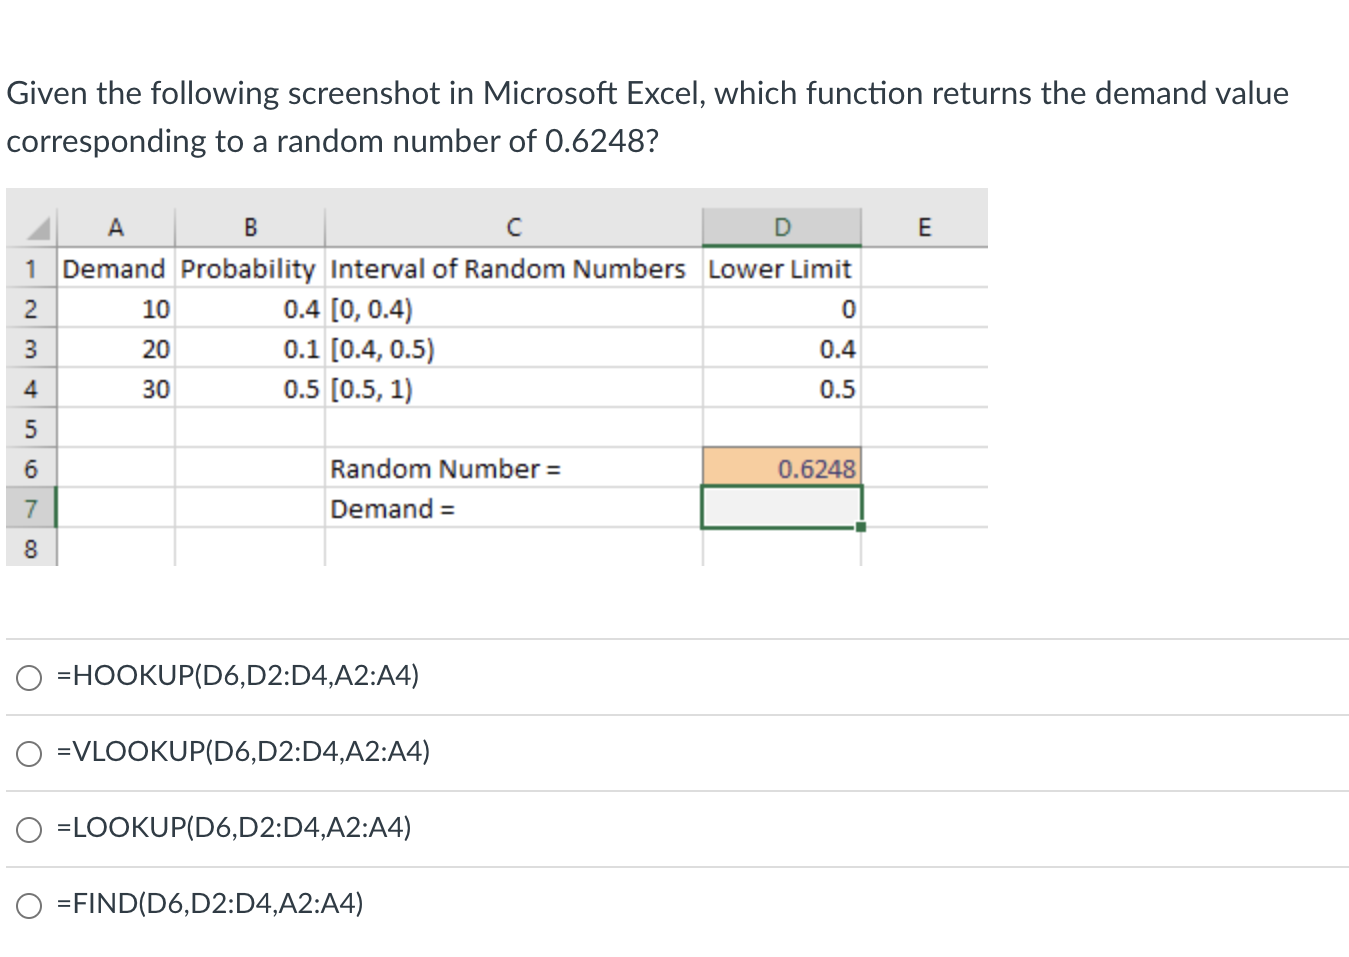
Task: Click the cell showing 0.6248
Action: point(782,467)
